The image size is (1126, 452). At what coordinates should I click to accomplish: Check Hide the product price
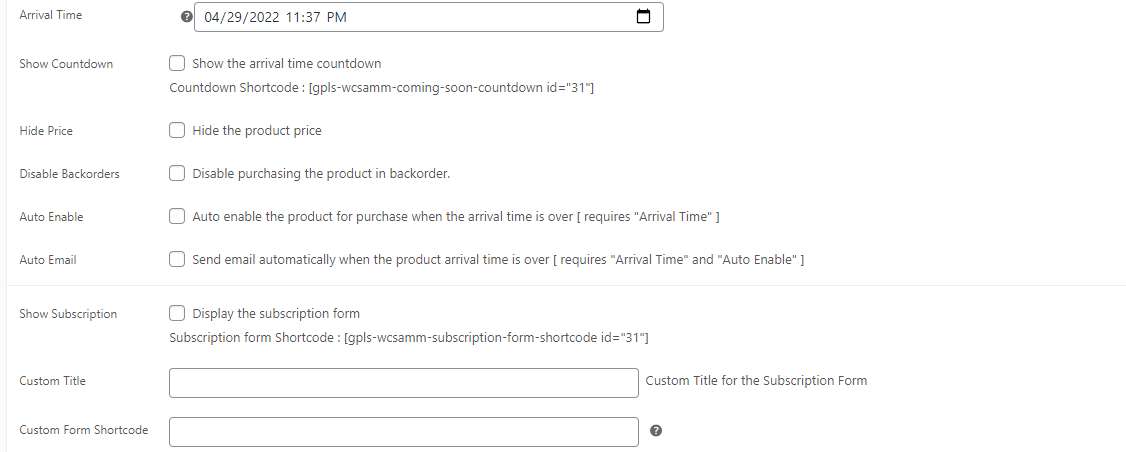pyautogui.click(x=177, y=130)
